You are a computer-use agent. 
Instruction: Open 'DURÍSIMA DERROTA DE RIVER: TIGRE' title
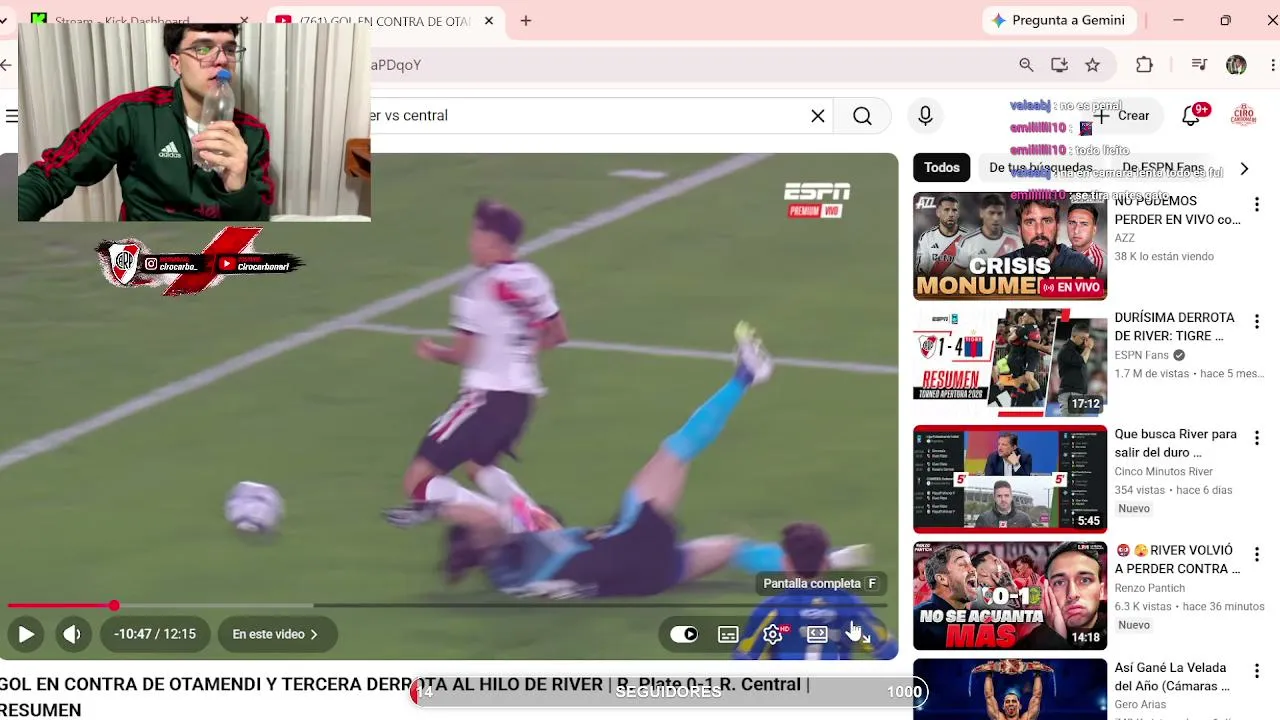(x=1175, y=327)
